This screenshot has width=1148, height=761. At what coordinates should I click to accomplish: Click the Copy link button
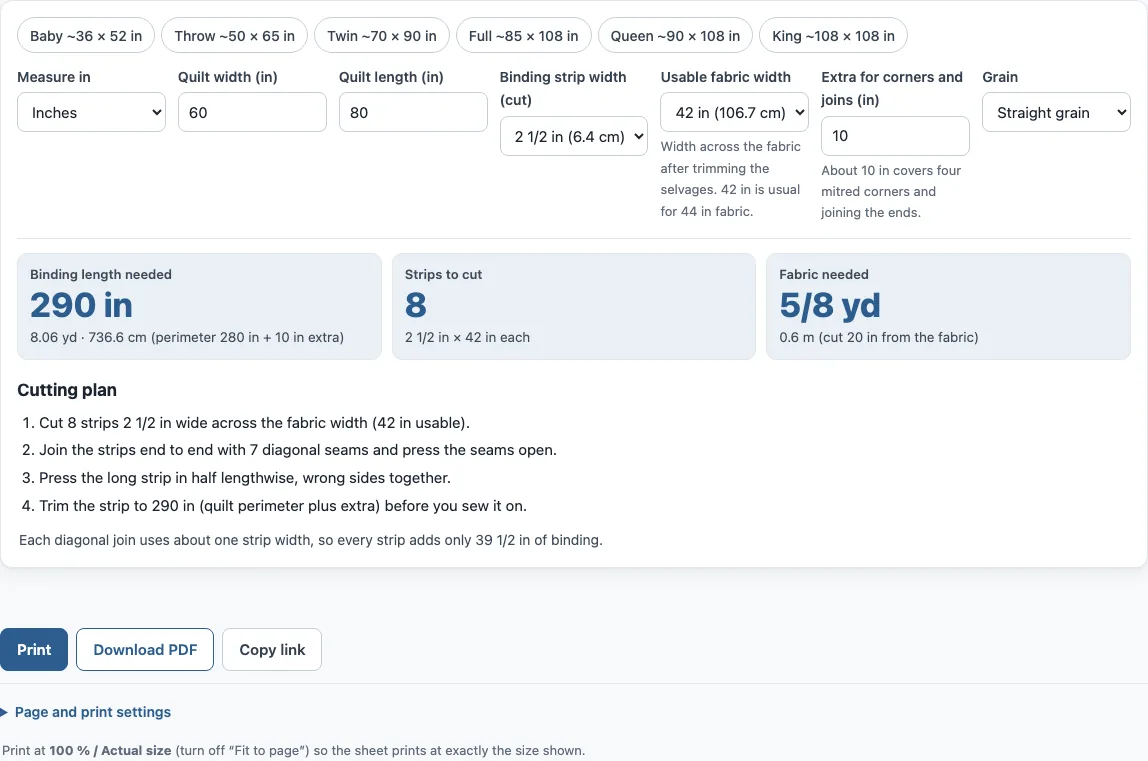pyautogui.click(x=272, y=650)
